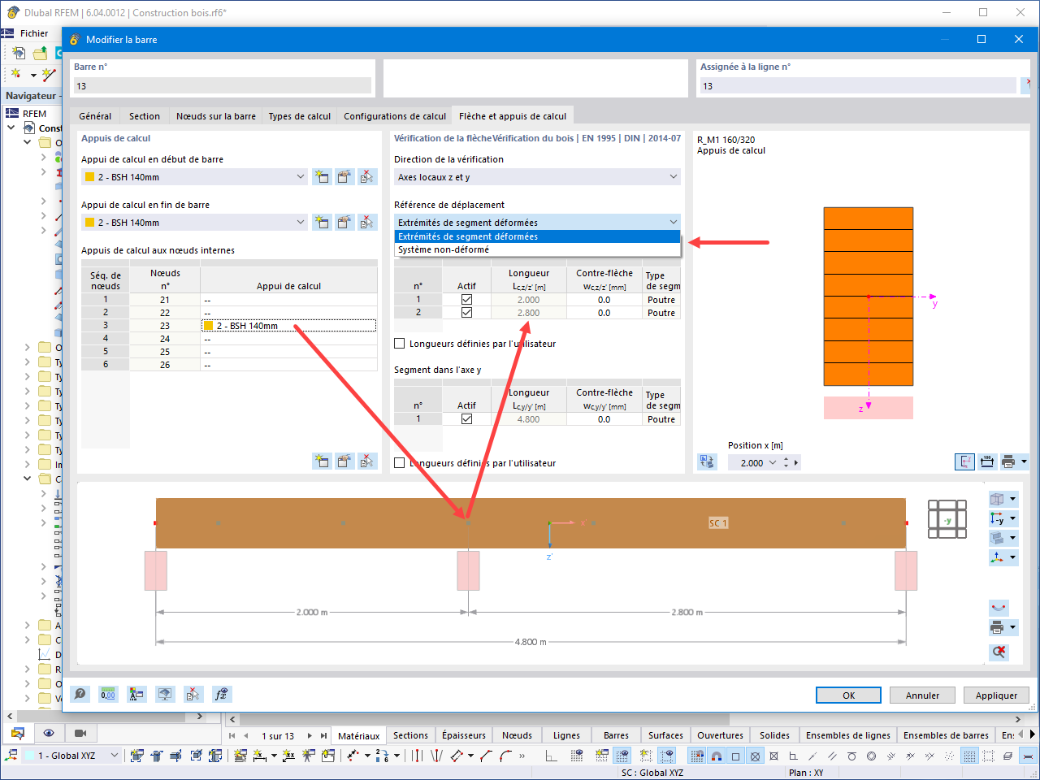Go to next table page arrow

(309, 736)
